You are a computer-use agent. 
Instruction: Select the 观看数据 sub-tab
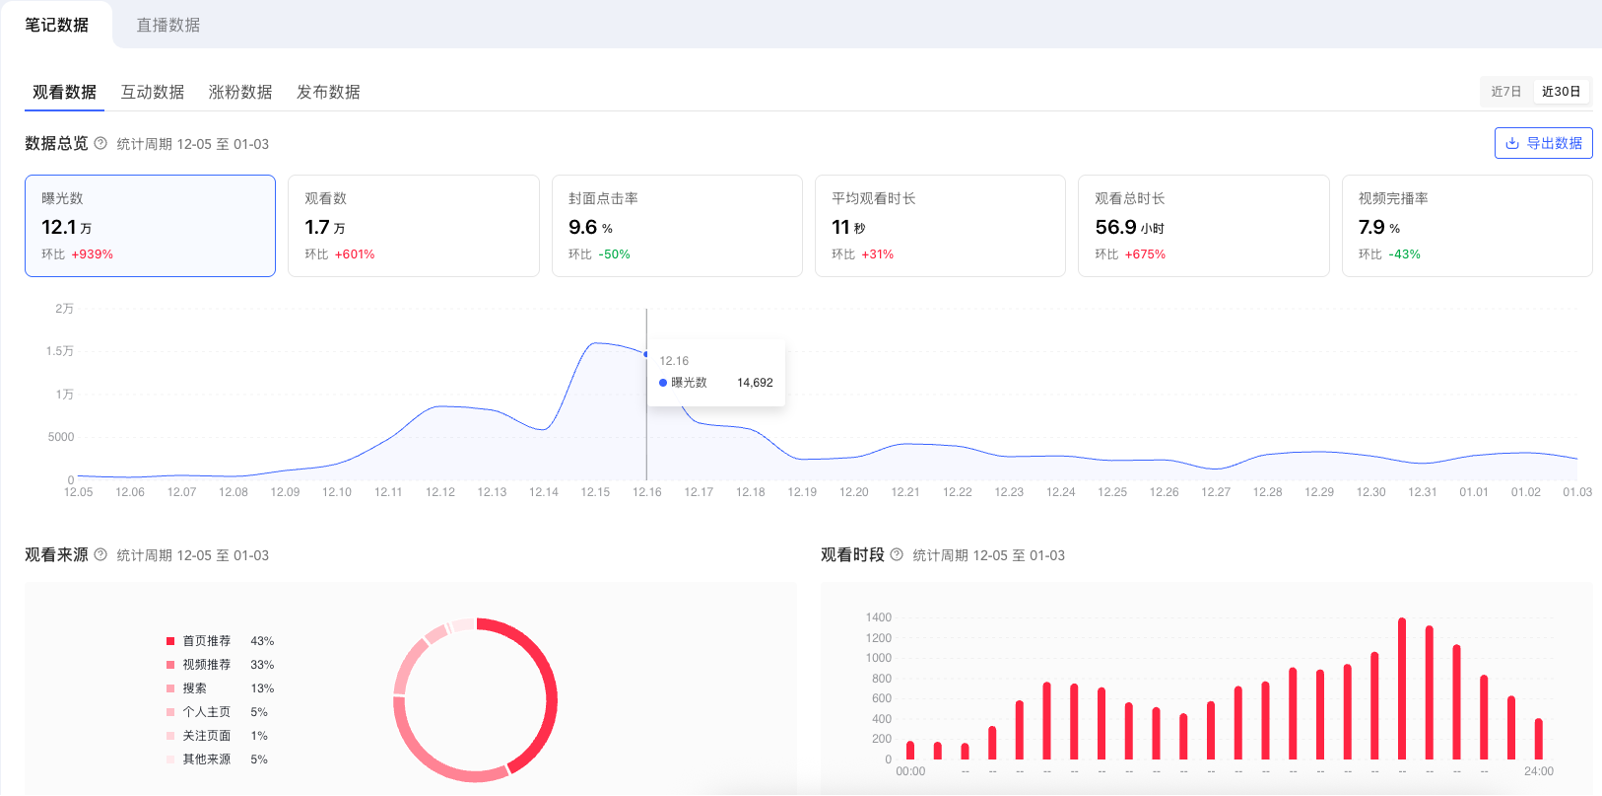tap(64, 92)
